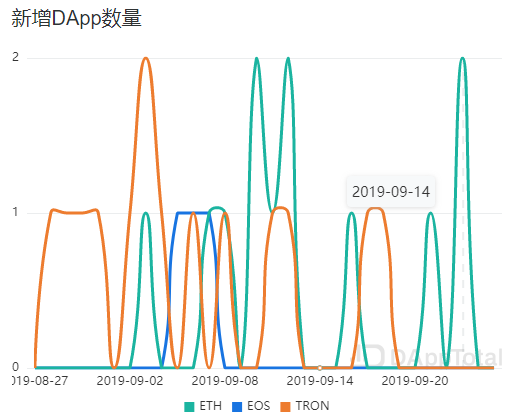The width and height of the screenshot is (513, 420).
Task: Toggle the EOS series in the legend
Action: pos(251,406)
